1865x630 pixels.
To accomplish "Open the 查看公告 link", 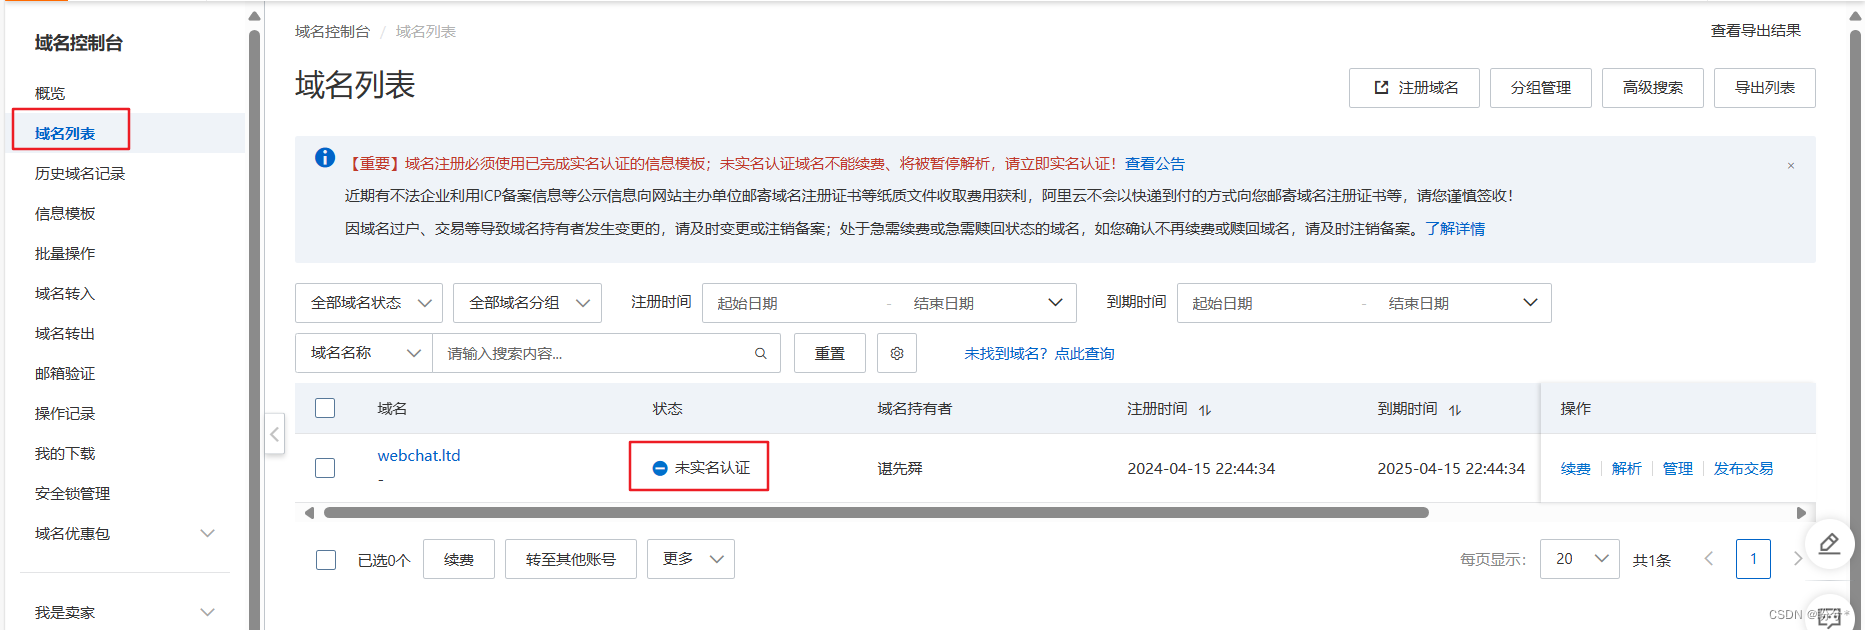I will (1155, 163).
